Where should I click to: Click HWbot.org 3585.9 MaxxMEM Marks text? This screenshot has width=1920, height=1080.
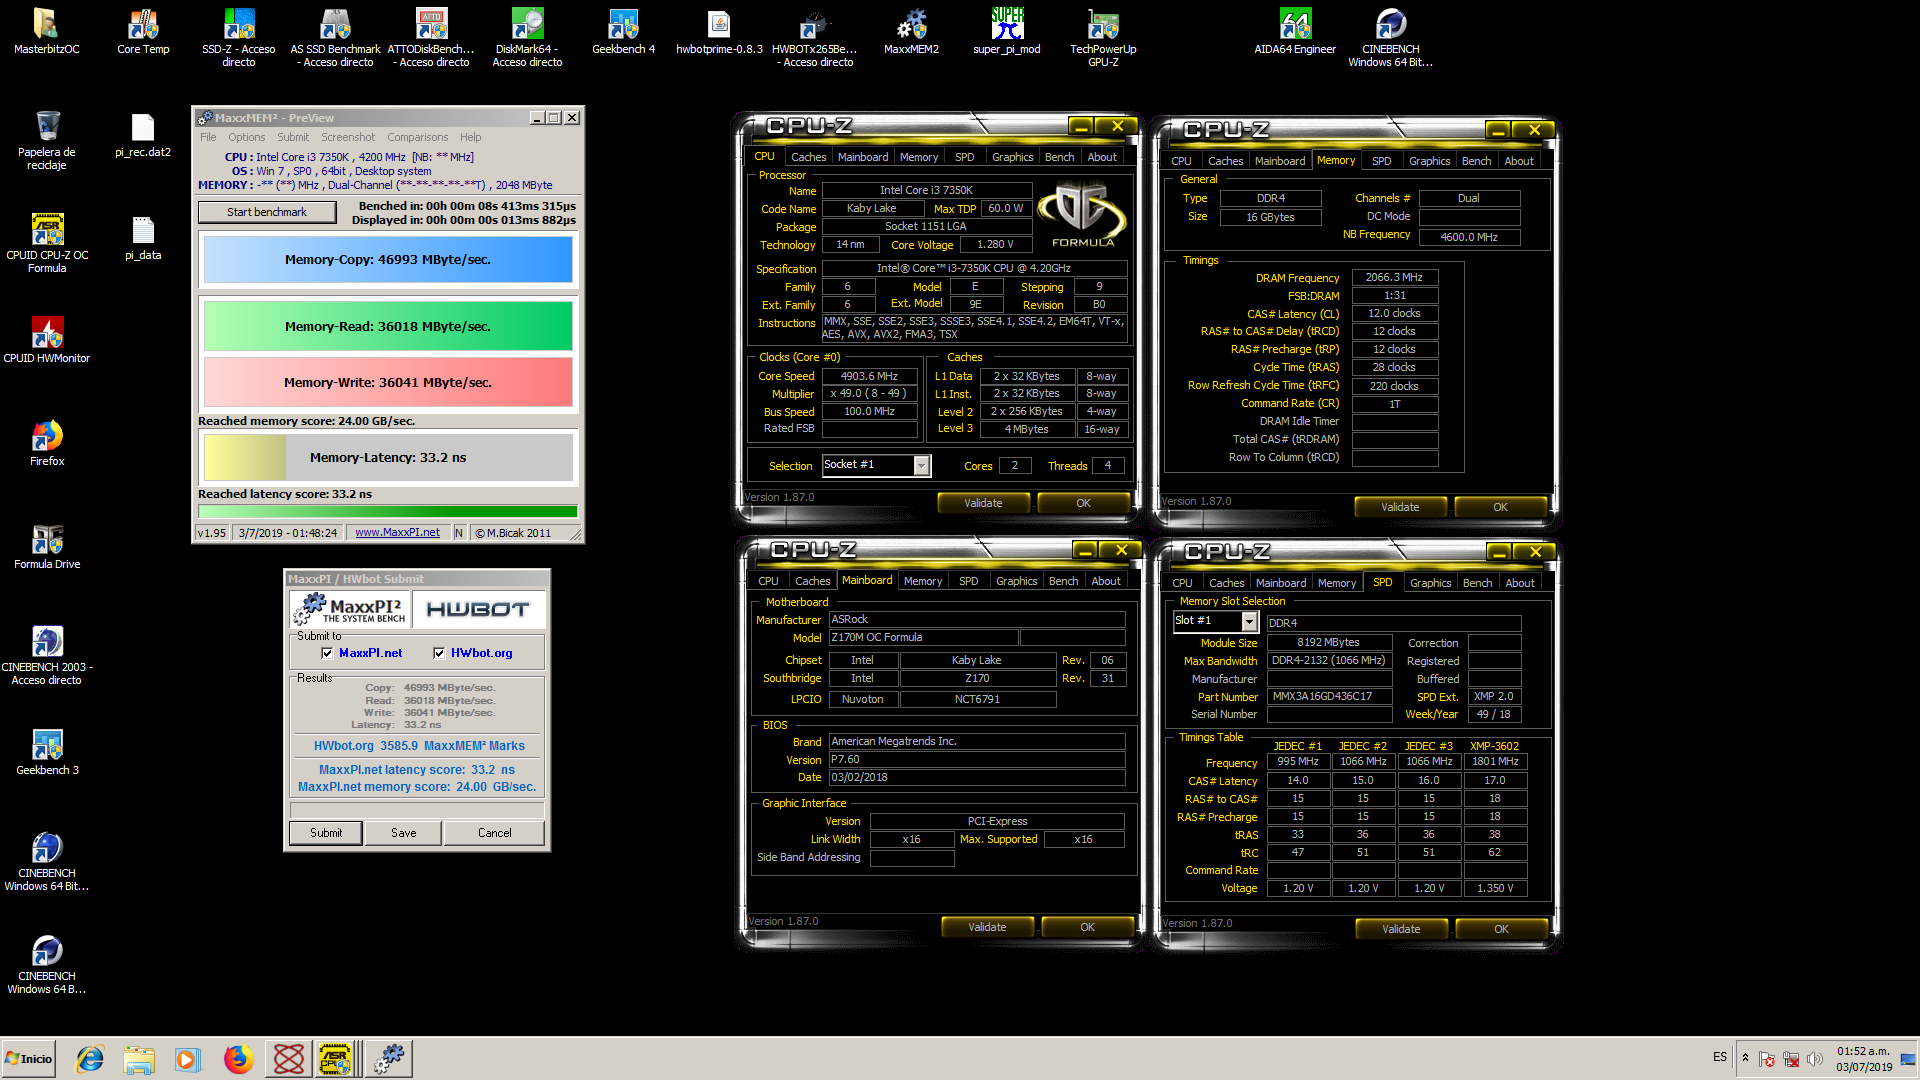click(418, 746)
